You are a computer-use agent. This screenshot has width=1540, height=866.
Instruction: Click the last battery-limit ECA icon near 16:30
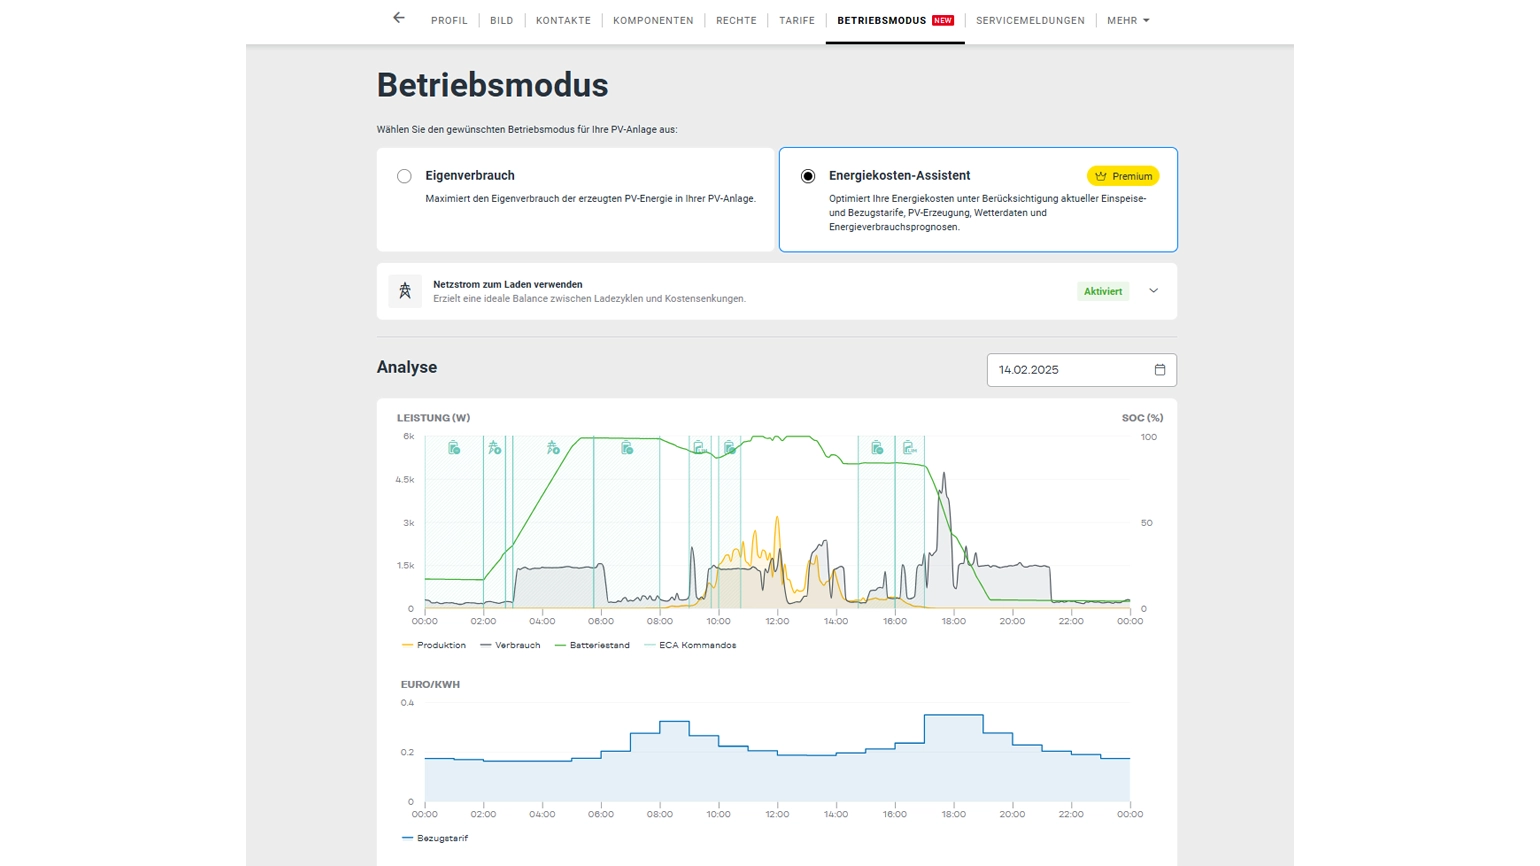(x=909, y=448)
